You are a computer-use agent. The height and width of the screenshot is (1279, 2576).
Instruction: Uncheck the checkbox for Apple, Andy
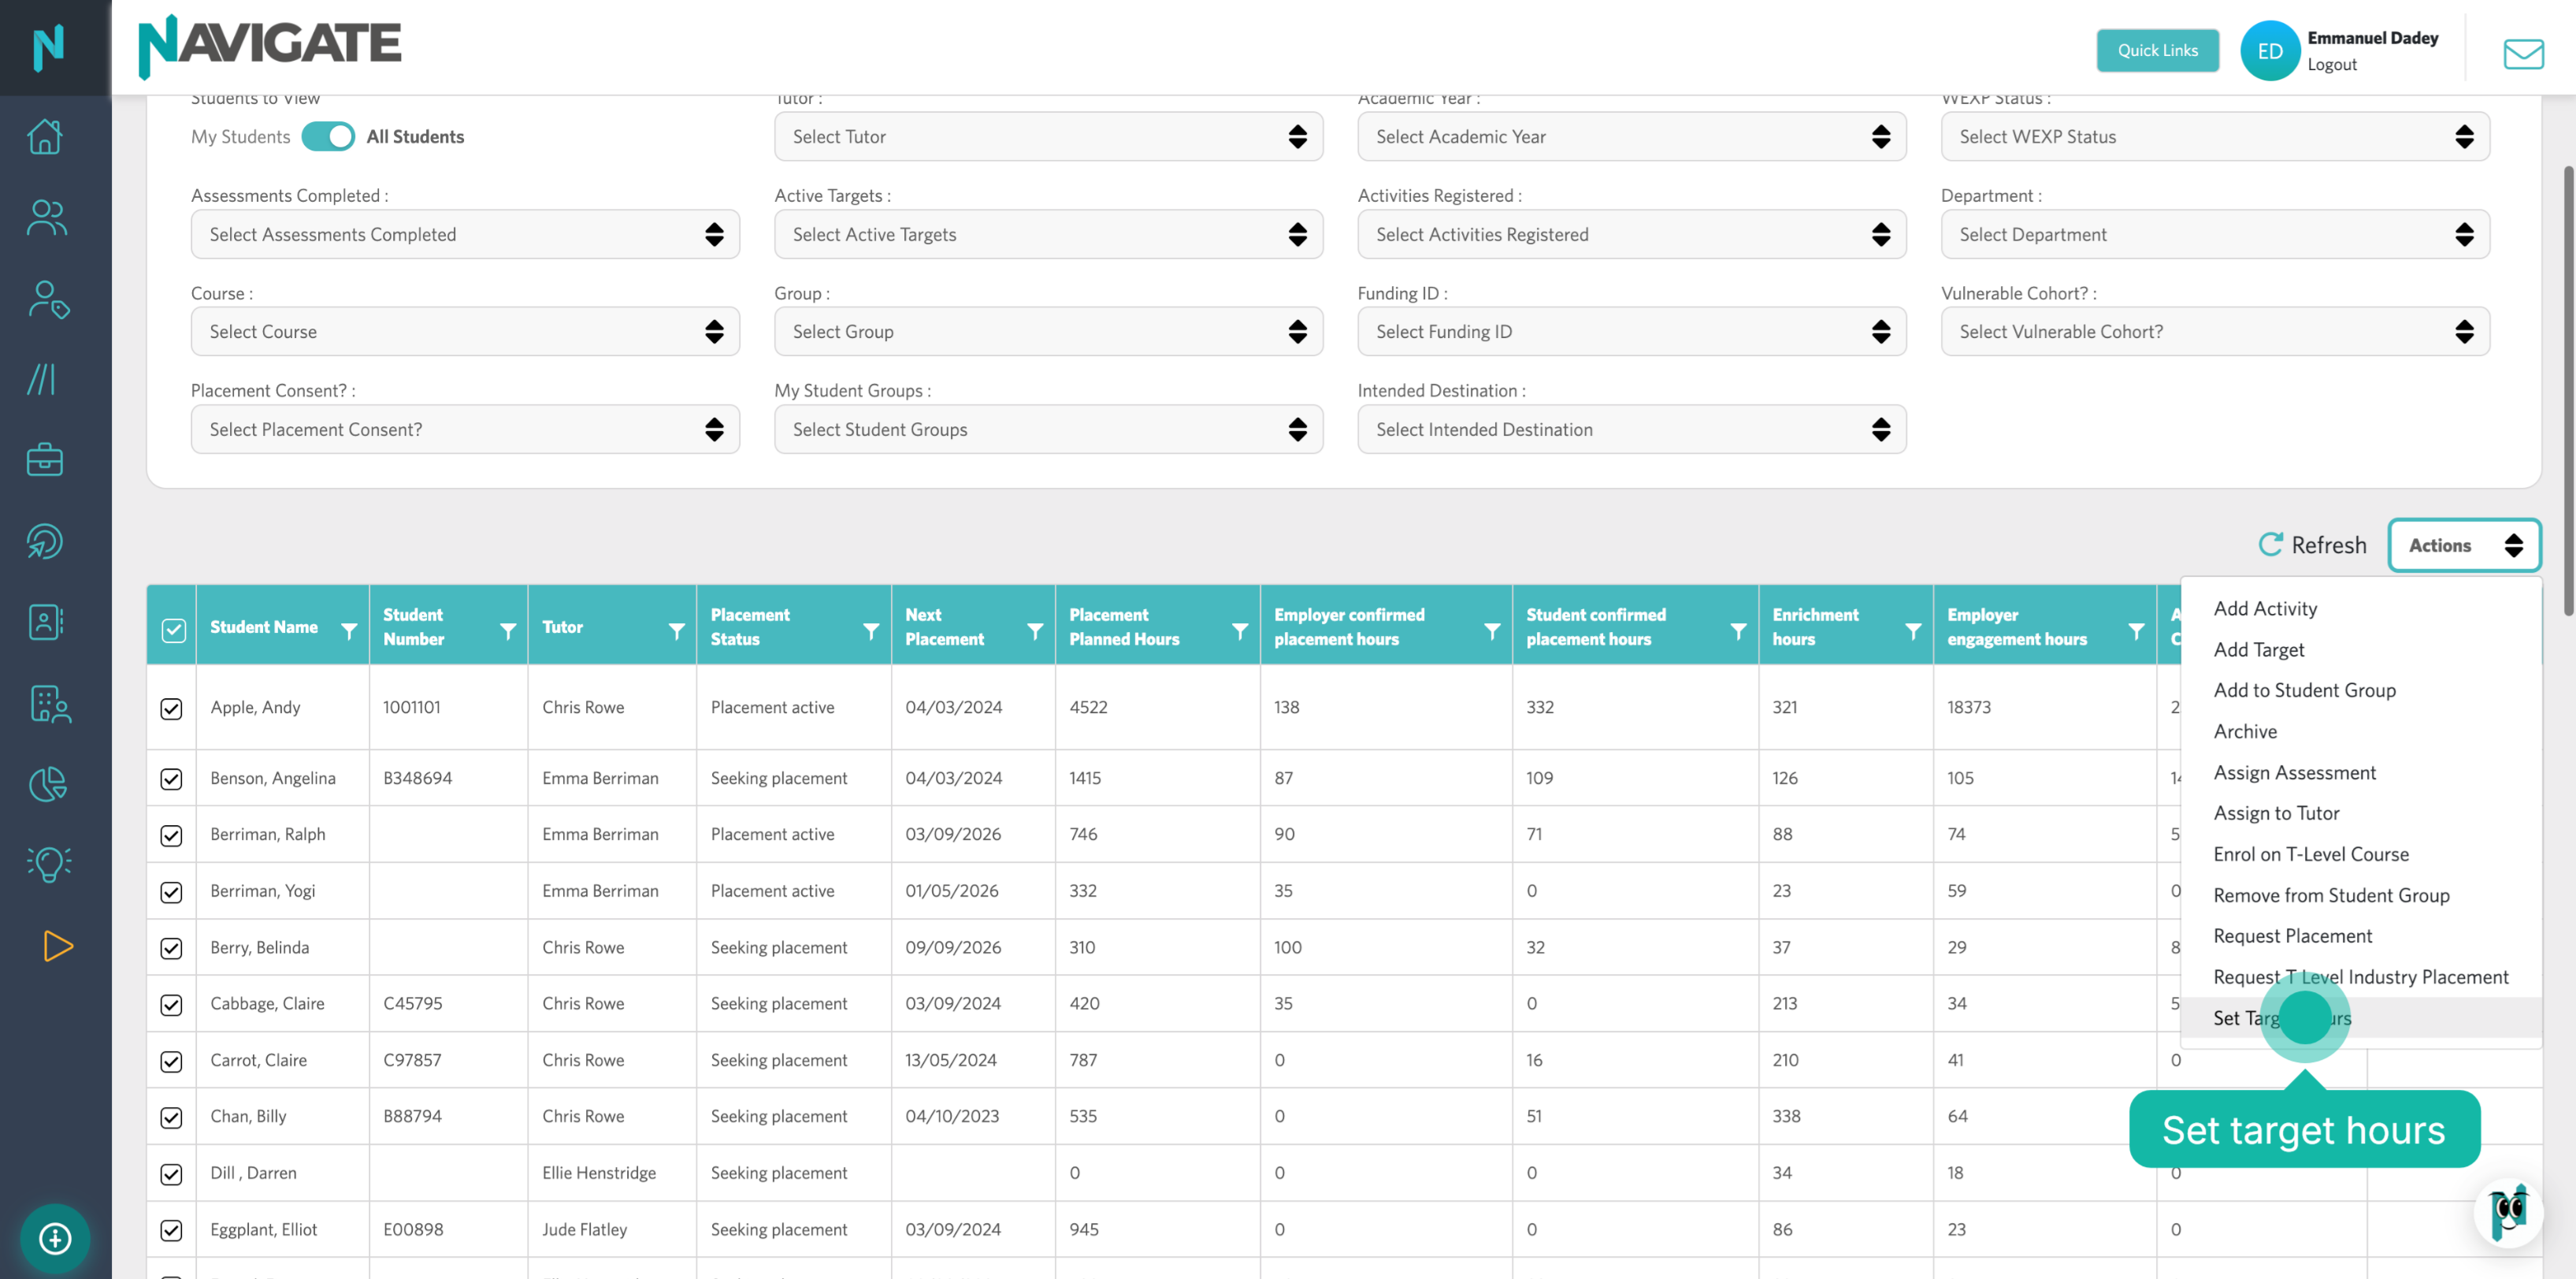click(x=171, y=708)
